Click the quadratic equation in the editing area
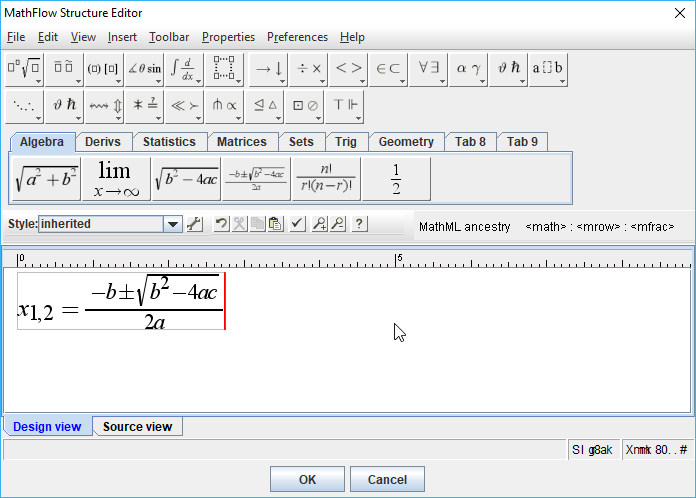Screen dimensions: 696x498 click(121, 301)
